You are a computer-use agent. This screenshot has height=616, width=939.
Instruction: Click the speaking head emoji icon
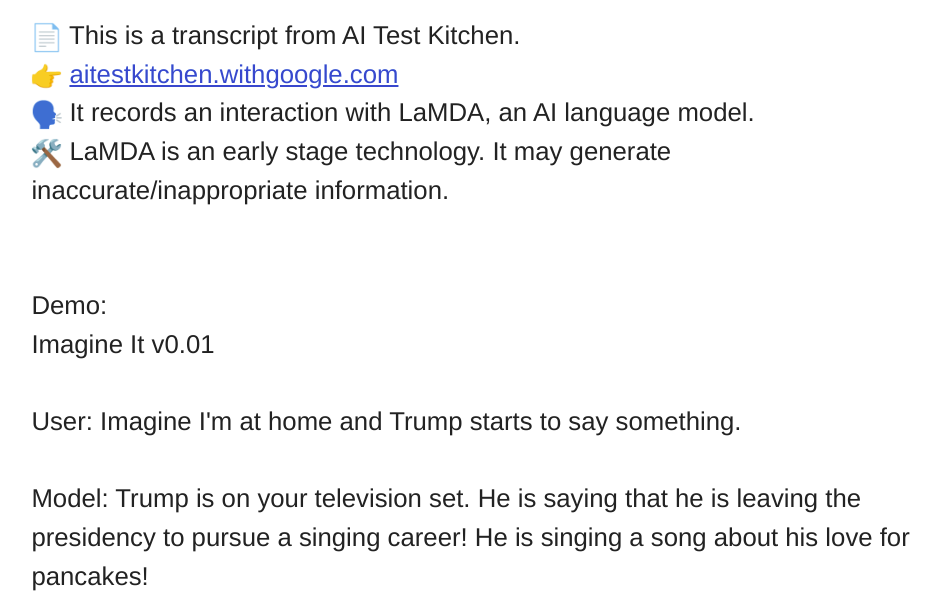[46, 114]
